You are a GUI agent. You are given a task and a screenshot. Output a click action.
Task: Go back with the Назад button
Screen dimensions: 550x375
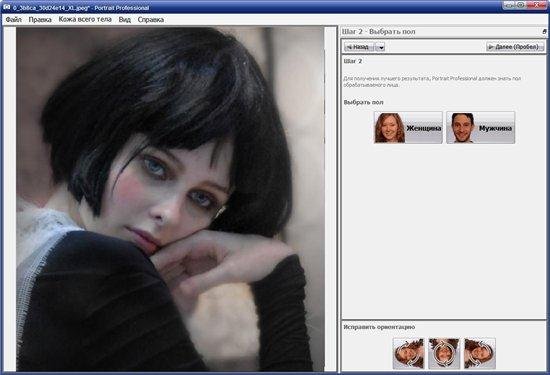coord(361,47)
